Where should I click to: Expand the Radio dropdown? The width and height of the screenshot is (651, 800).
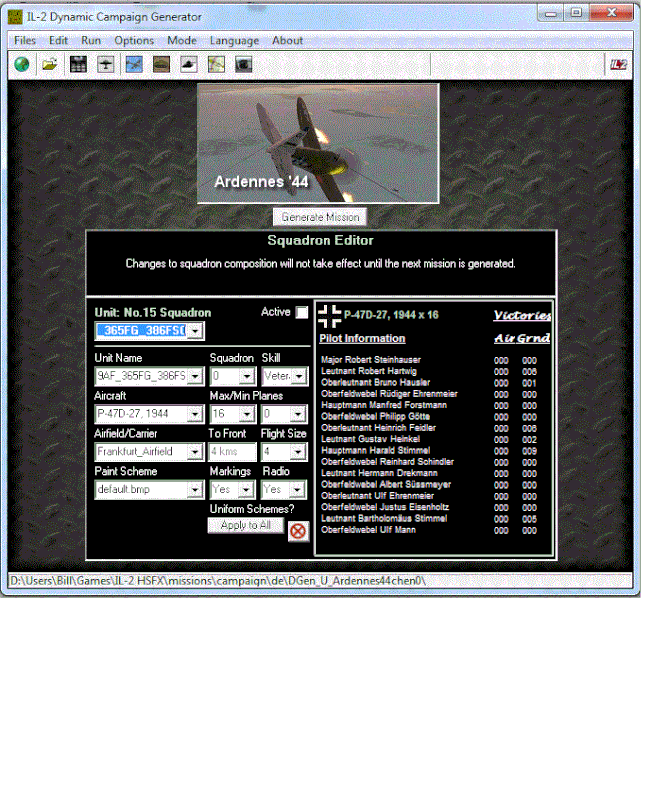tap(297, 490)
